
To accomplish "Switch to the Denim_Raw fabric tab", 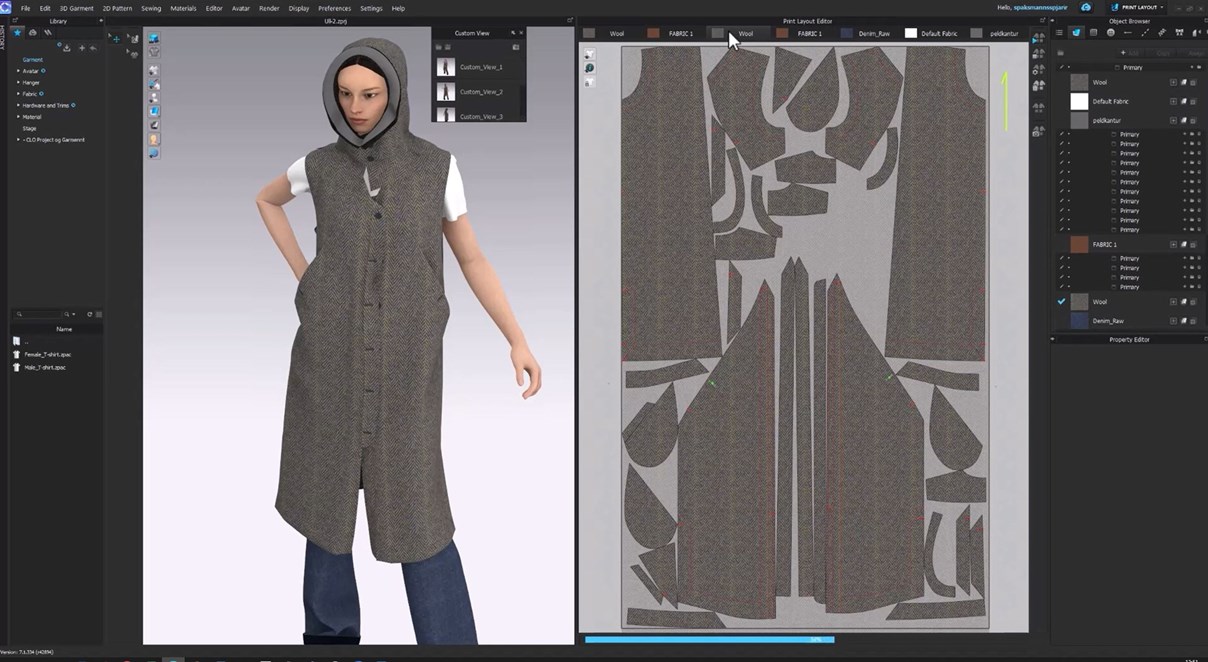I will pos(865,33).
